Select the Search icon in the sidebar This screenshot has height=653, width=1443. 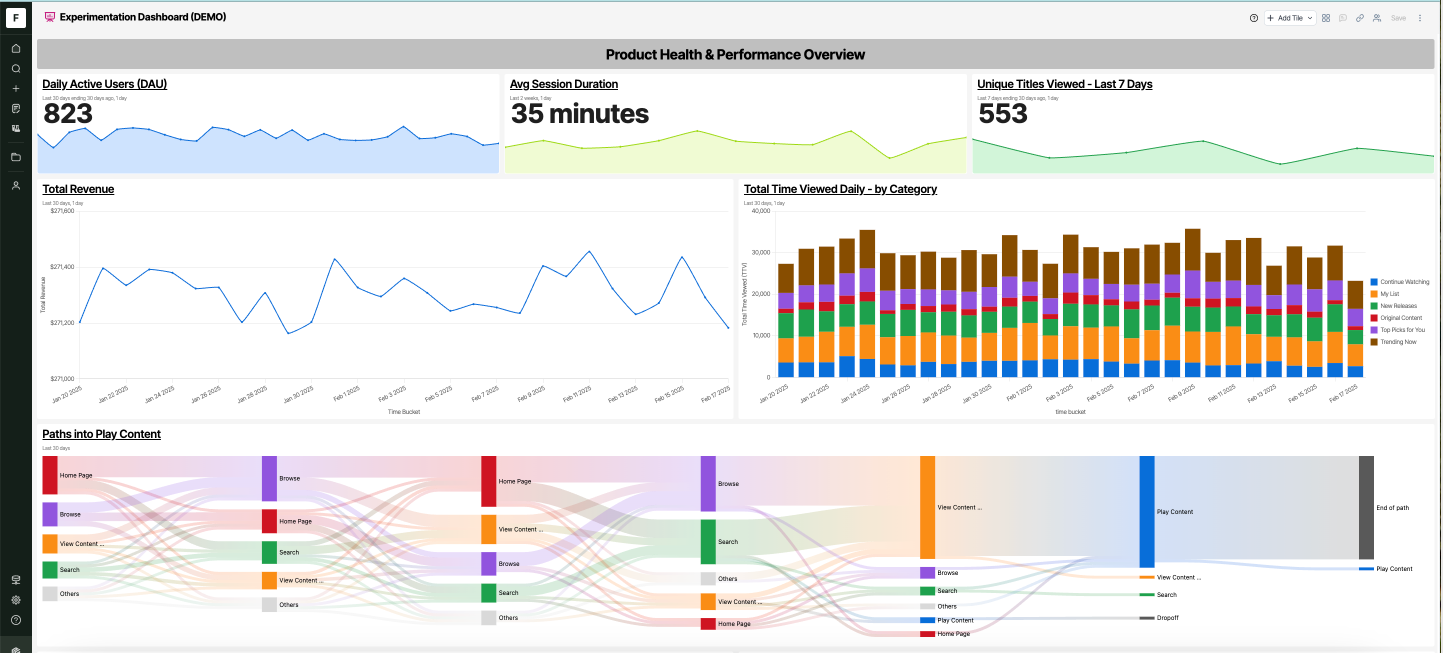pos(15,68)
